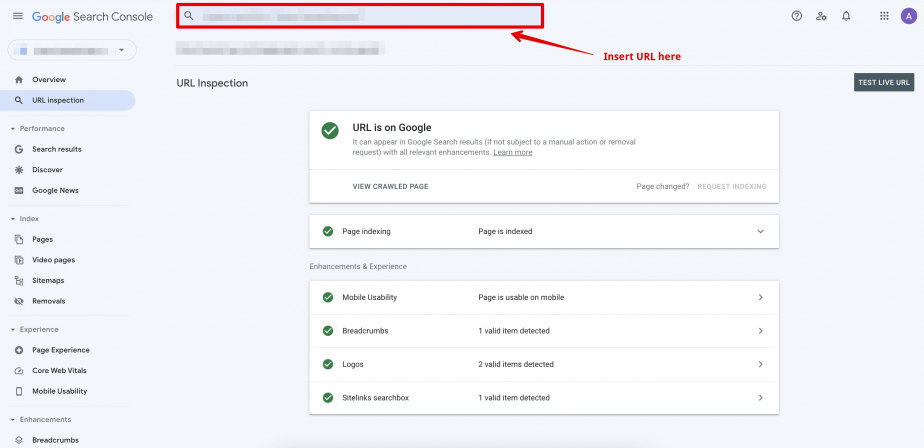
Task: Focus the URL inspection search field
Action: (359, 16)
